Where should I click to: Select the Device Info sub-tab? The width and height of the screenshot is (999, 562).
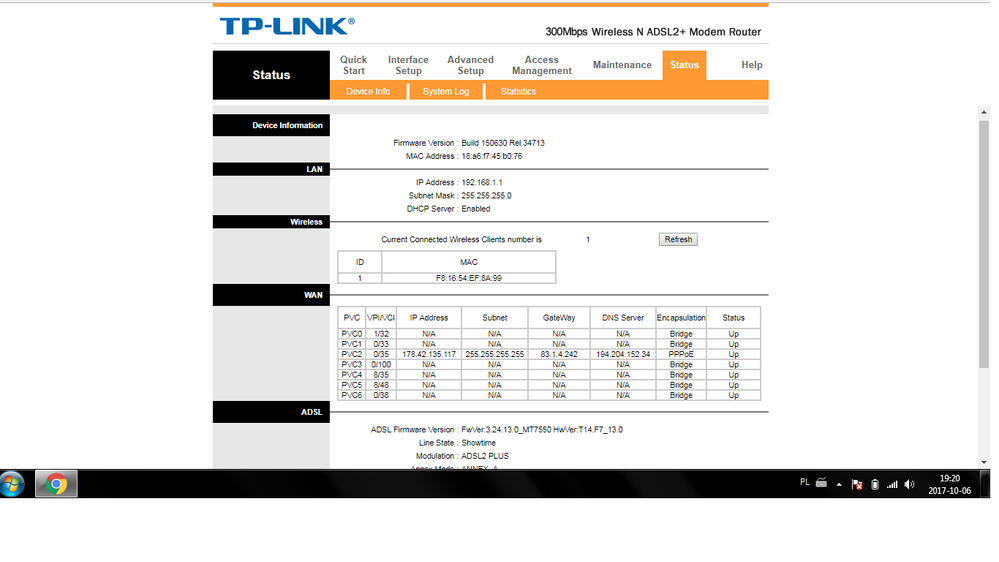coord(368,91)
